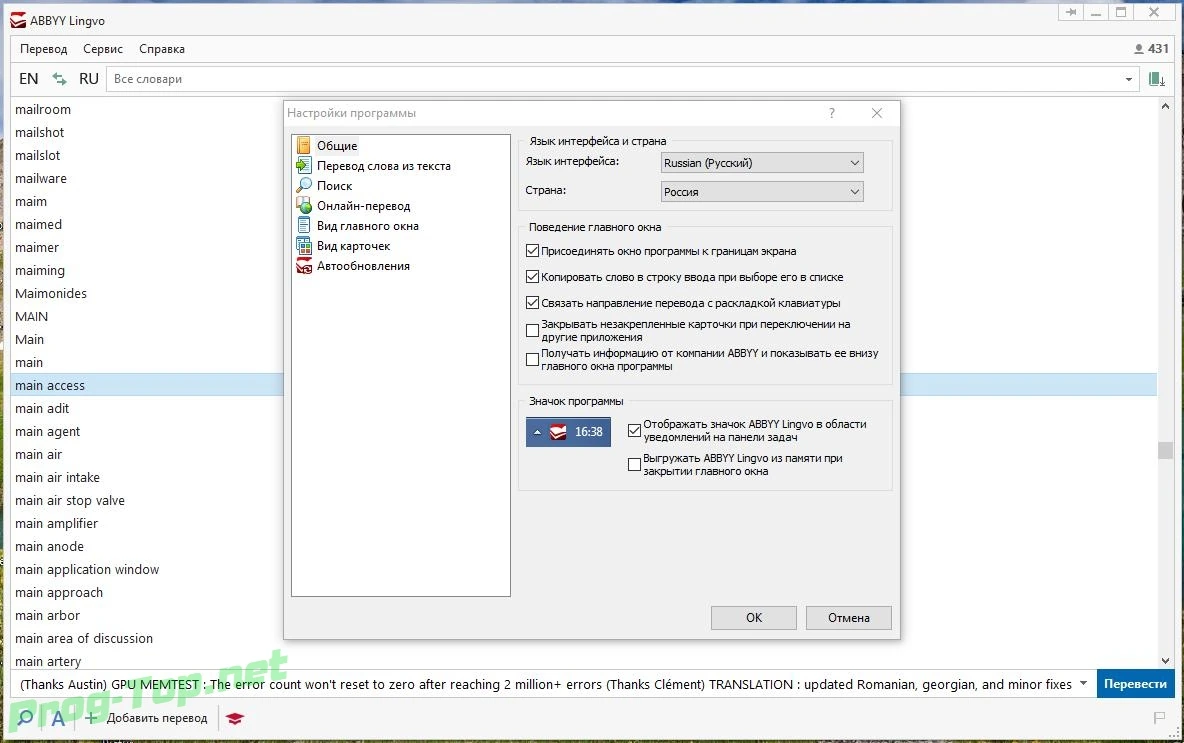
Task: Open the Справка menu
Action: 162,49
